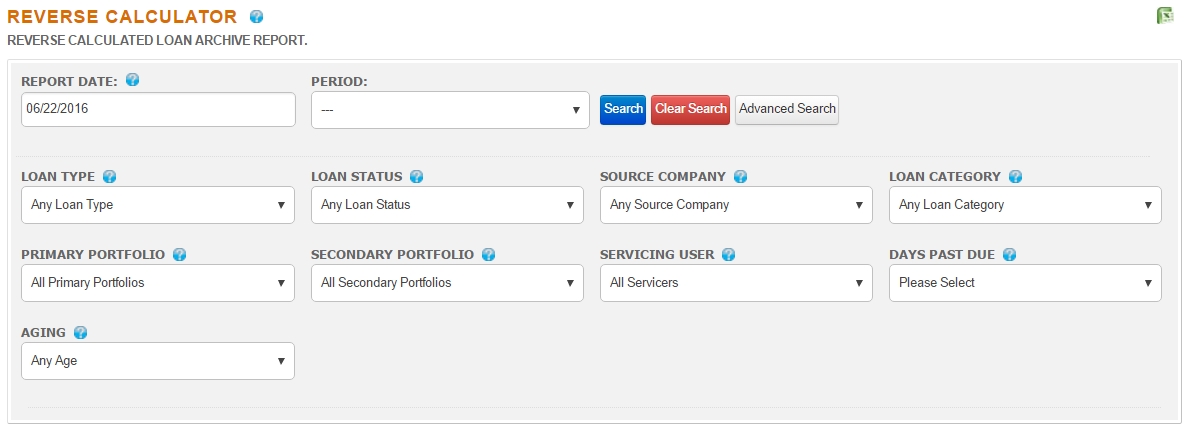Open Advanced Search options
This screenshot has height=430, width=1188.
(786, 109)
